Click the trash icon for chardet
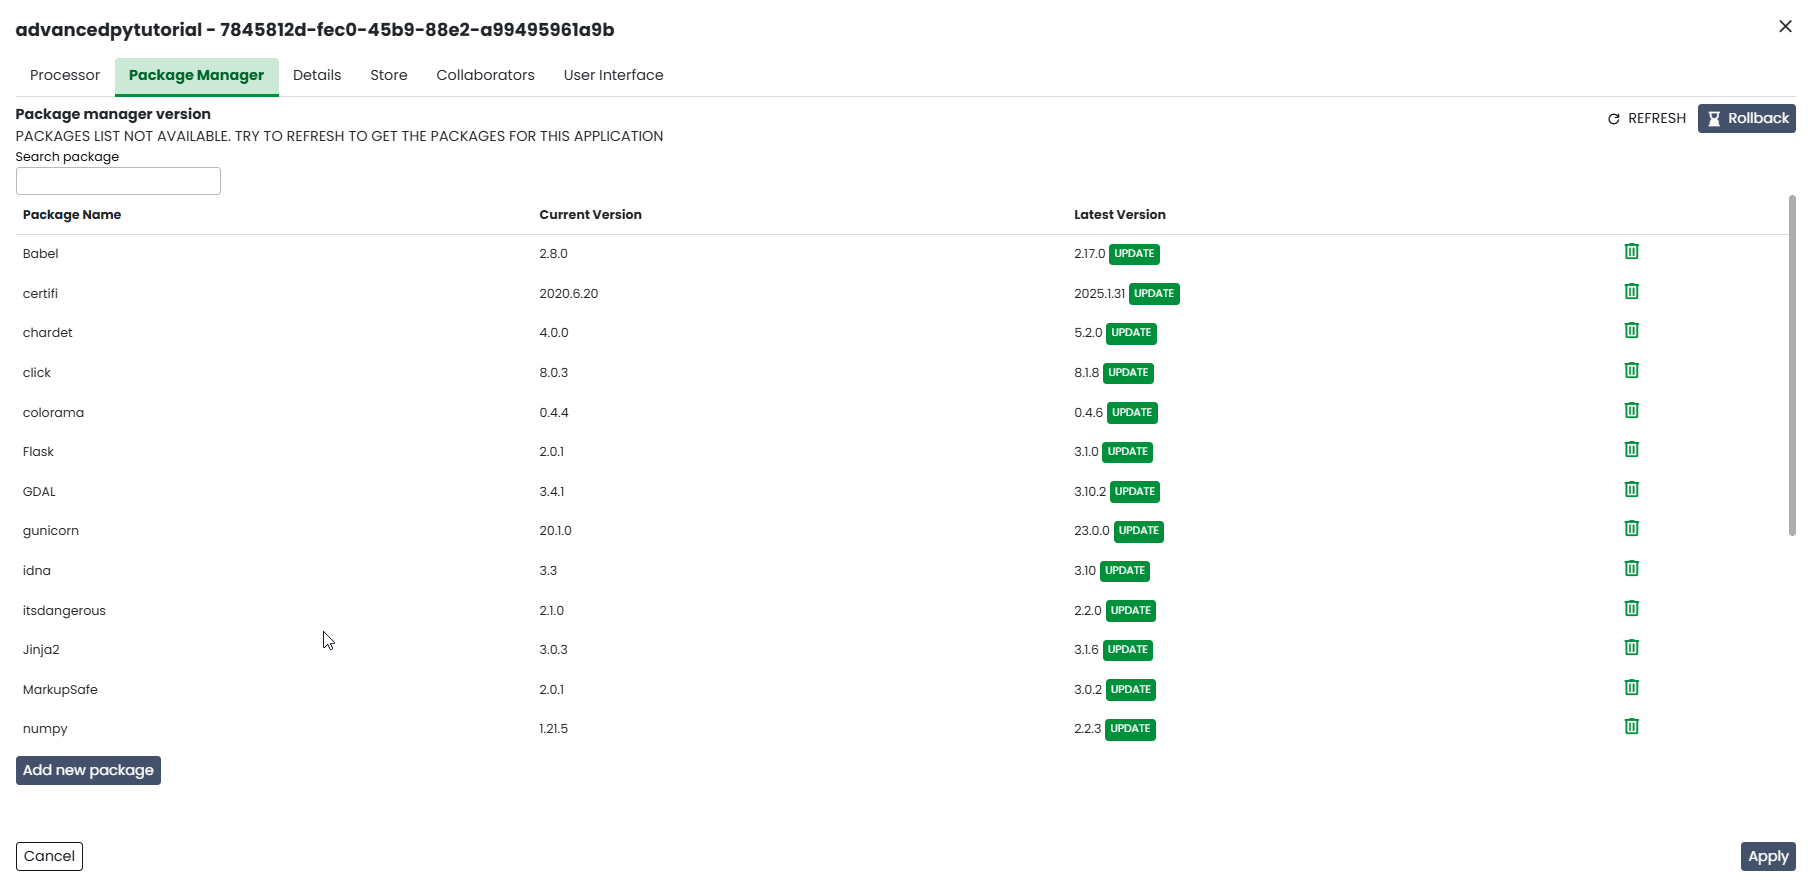The width and height of the screenshot is (1814, 888). point(1631,330)
